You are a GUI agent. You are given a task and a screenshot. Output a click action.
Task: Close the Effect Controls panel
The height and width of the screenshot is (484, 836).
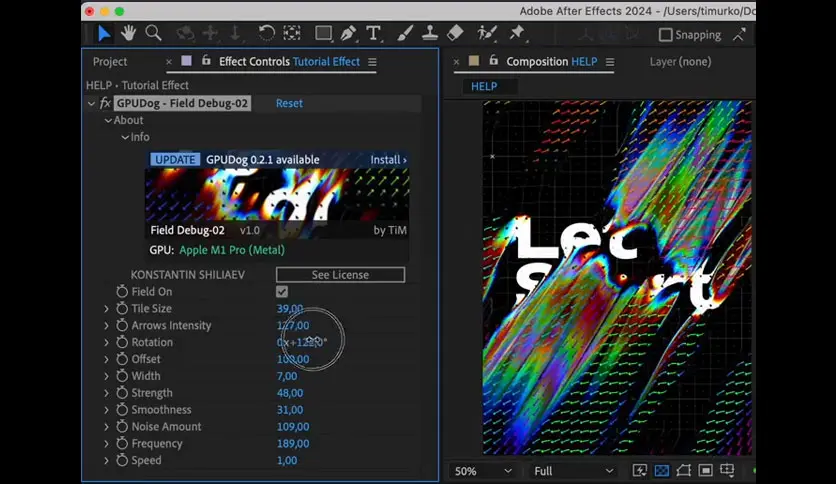(168, 62)
